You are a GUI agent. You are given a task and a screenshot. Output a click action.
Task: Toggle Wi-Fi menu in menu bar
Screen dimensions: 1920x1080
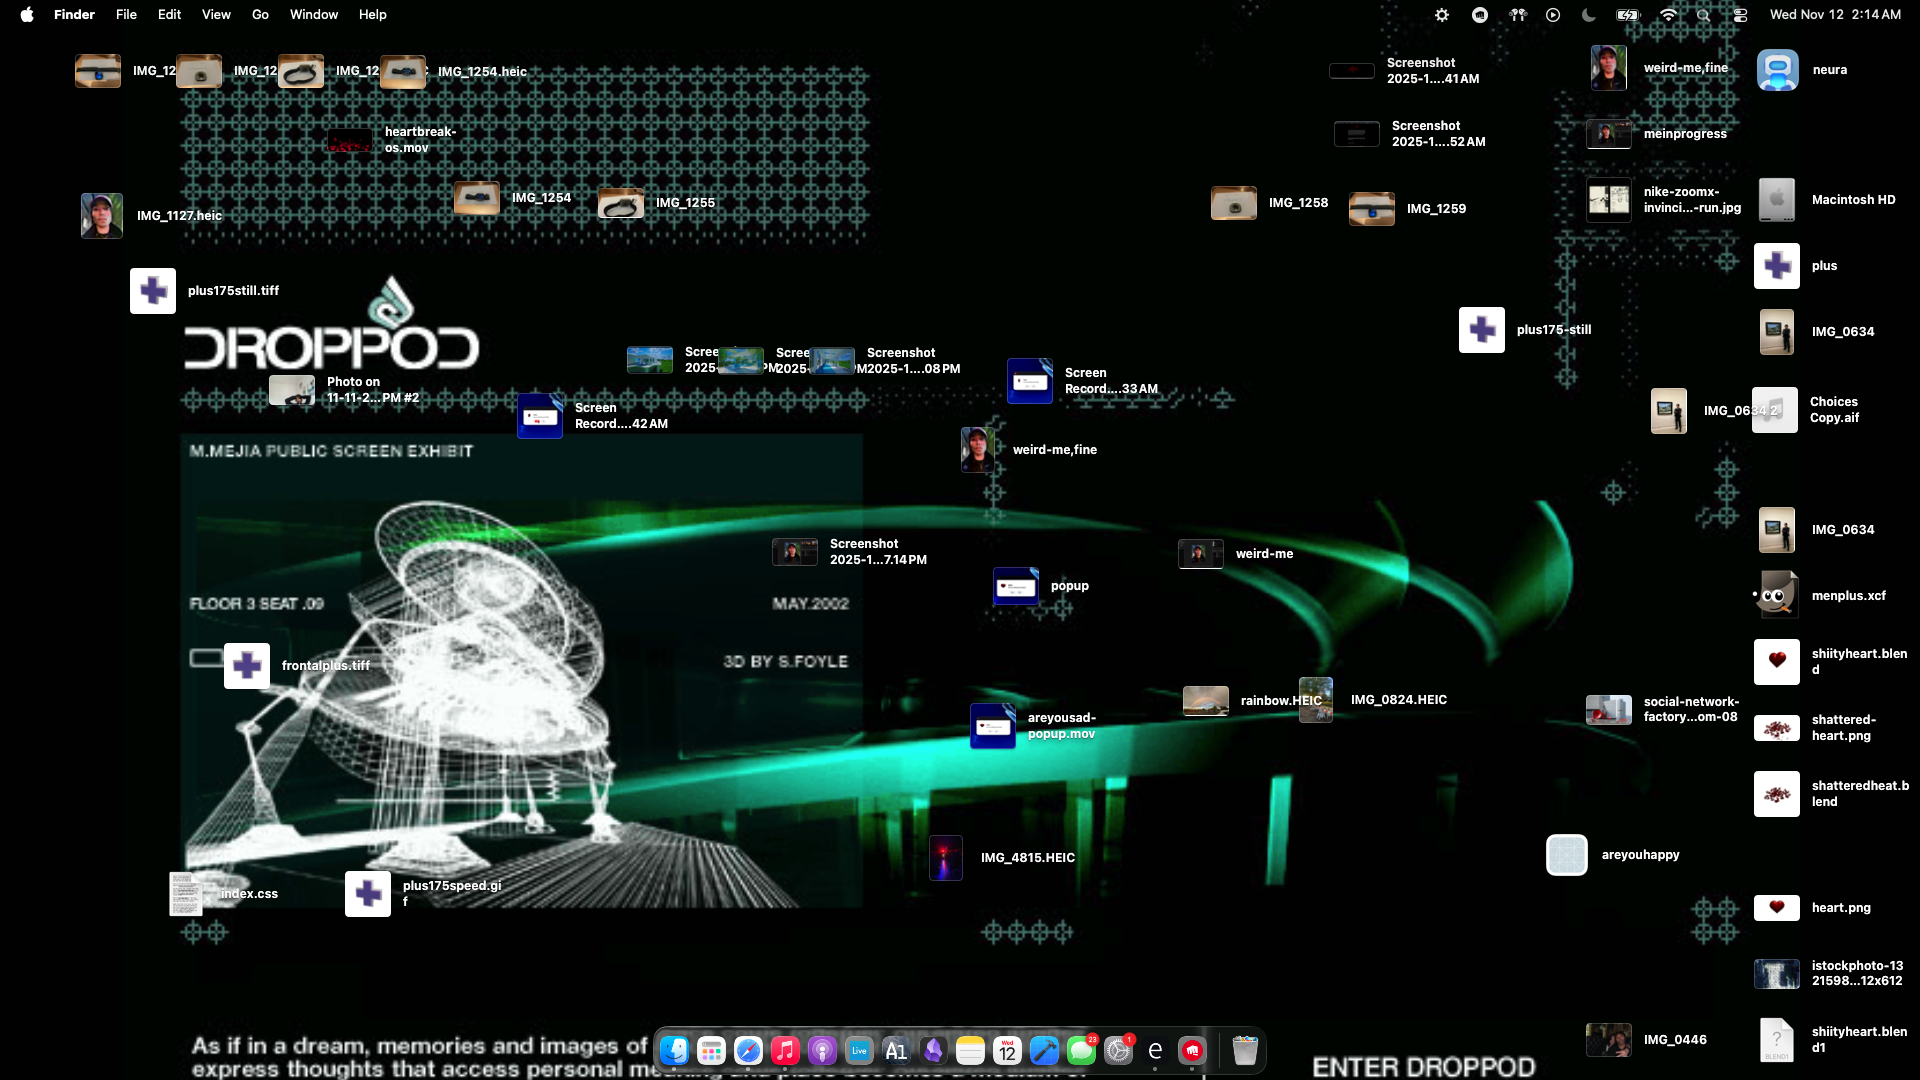click(x=1668, y=15)
